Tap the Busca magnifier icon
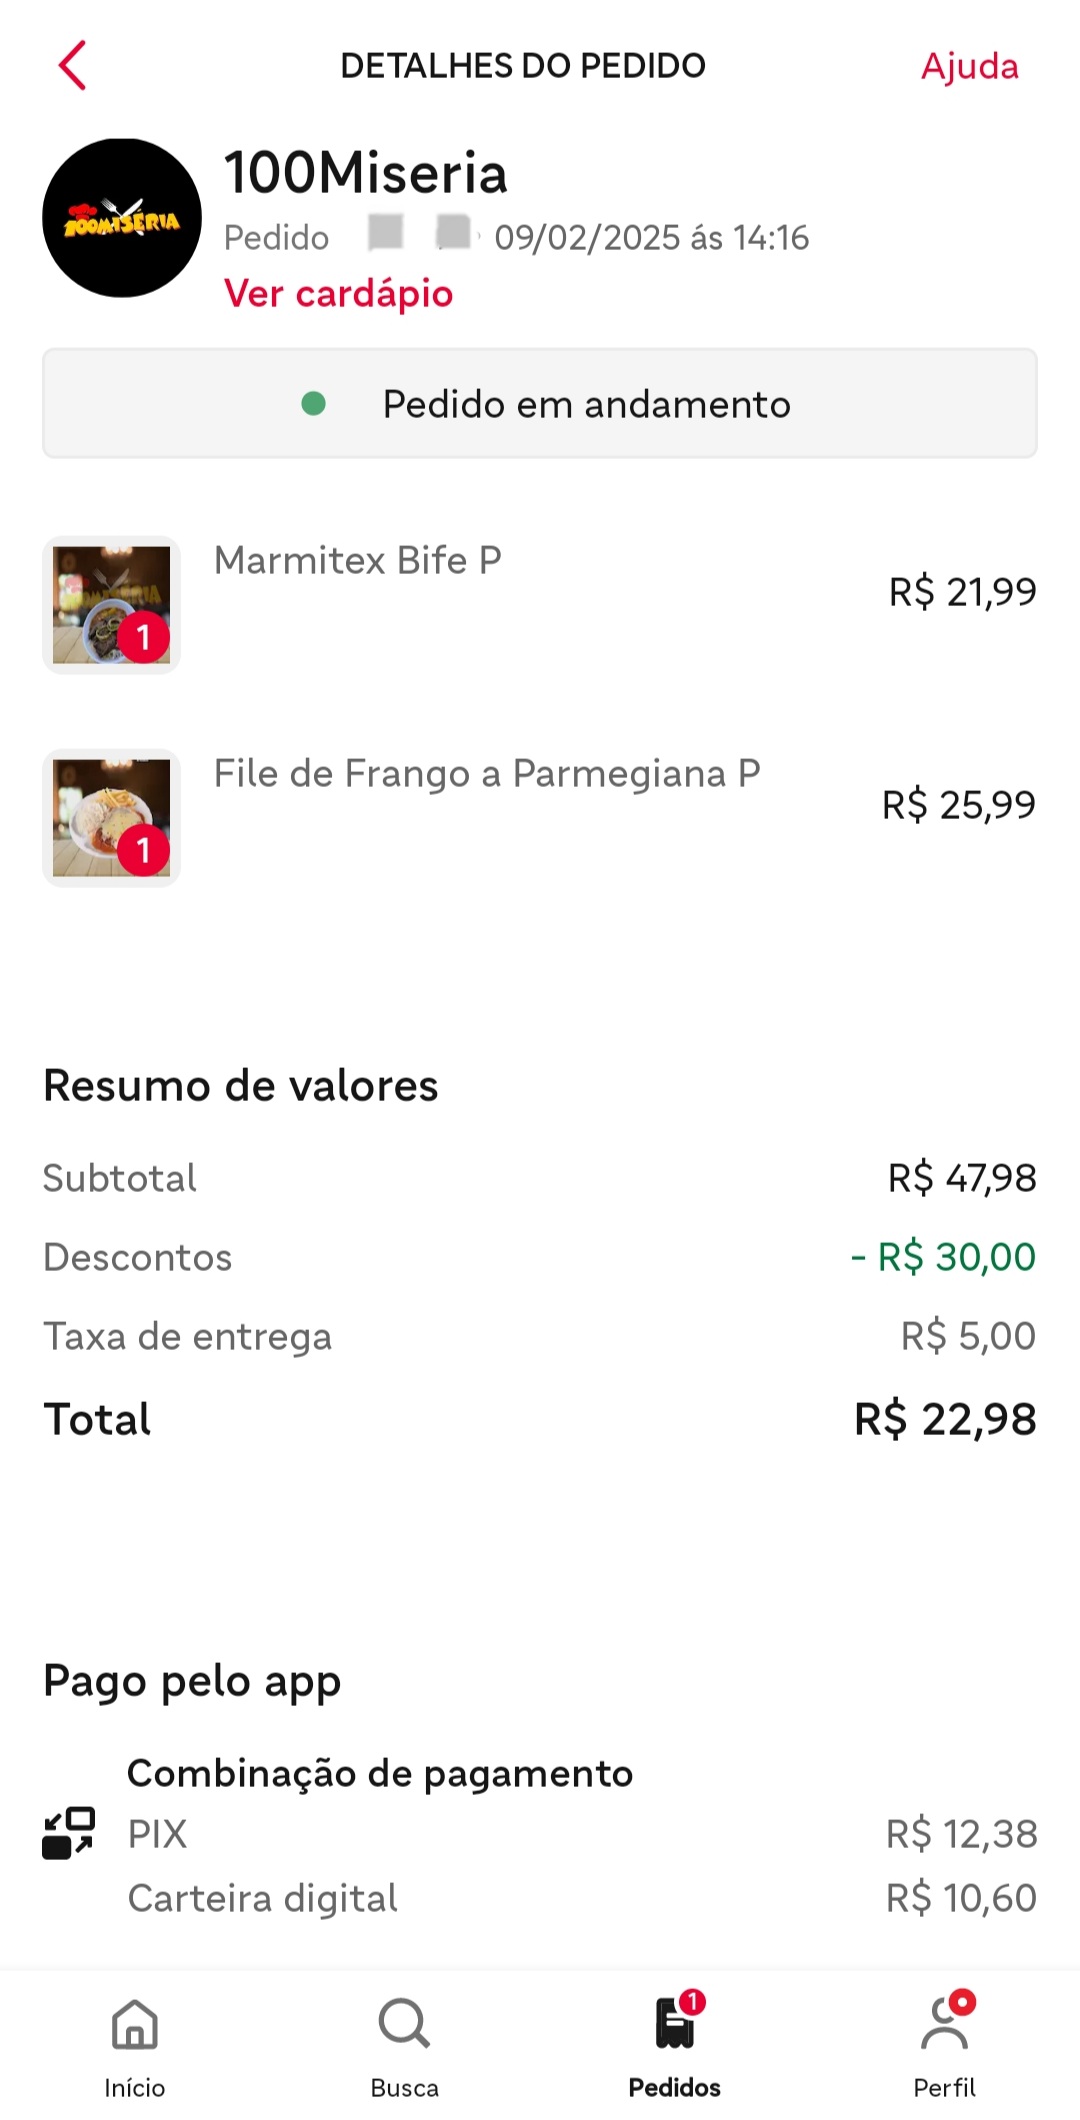Screen dimensions: 1080x2120 point(404,2024)
